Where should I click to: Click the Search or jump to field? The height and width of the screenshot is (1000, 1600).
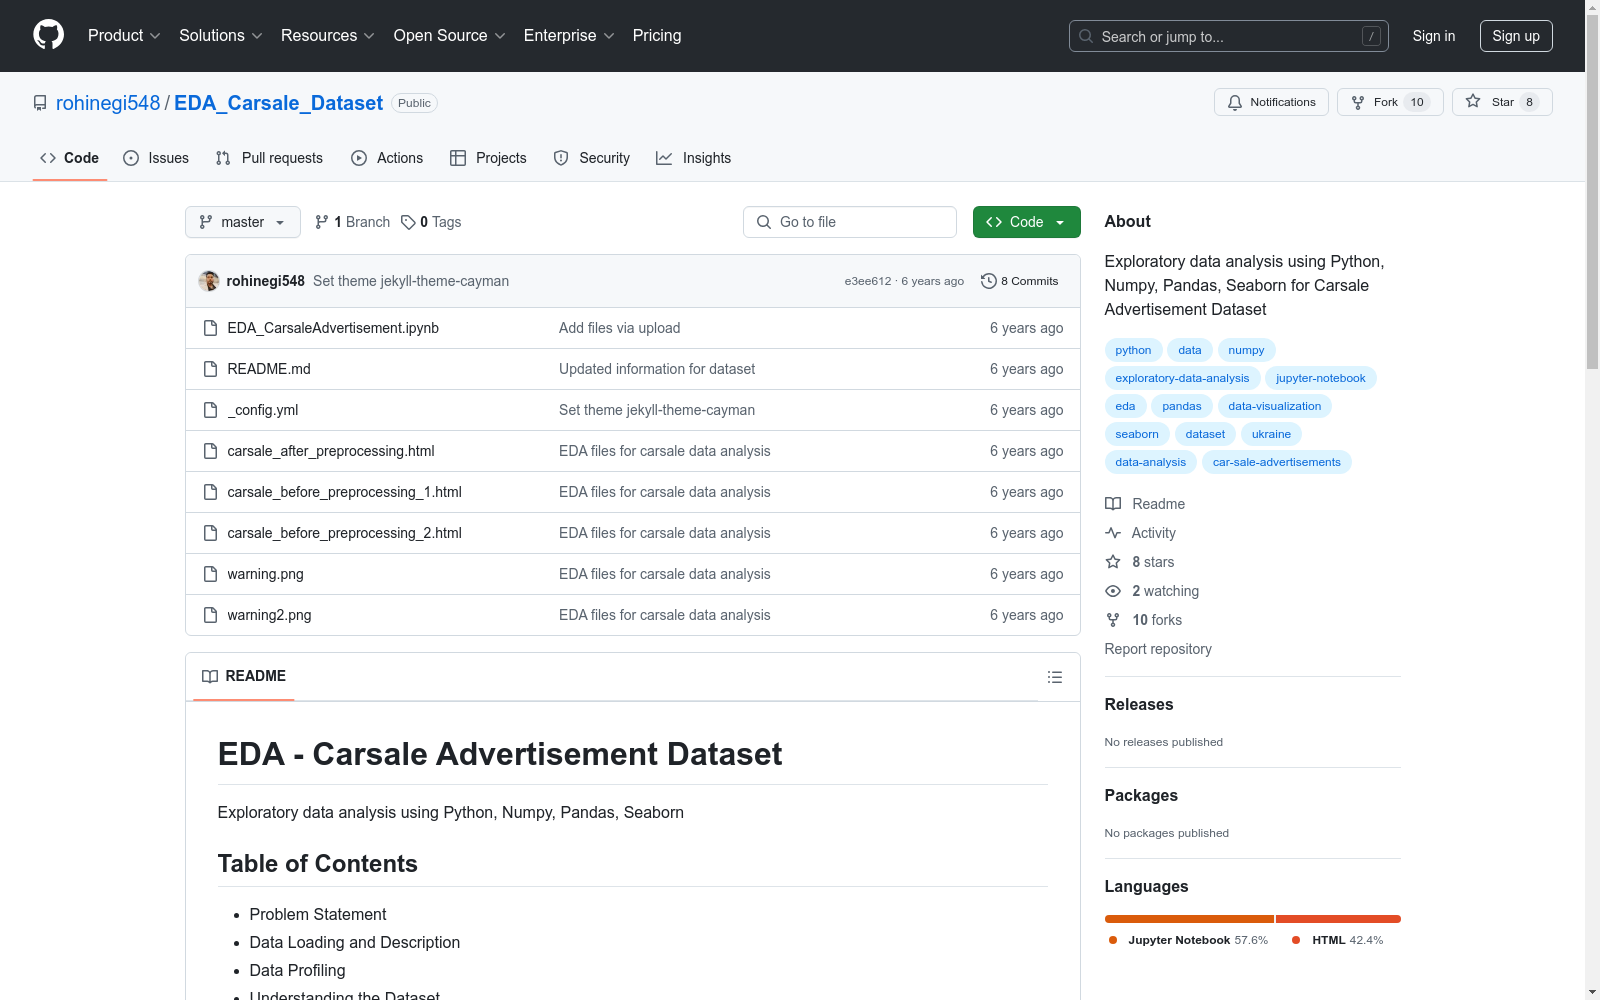point(1229,36)
